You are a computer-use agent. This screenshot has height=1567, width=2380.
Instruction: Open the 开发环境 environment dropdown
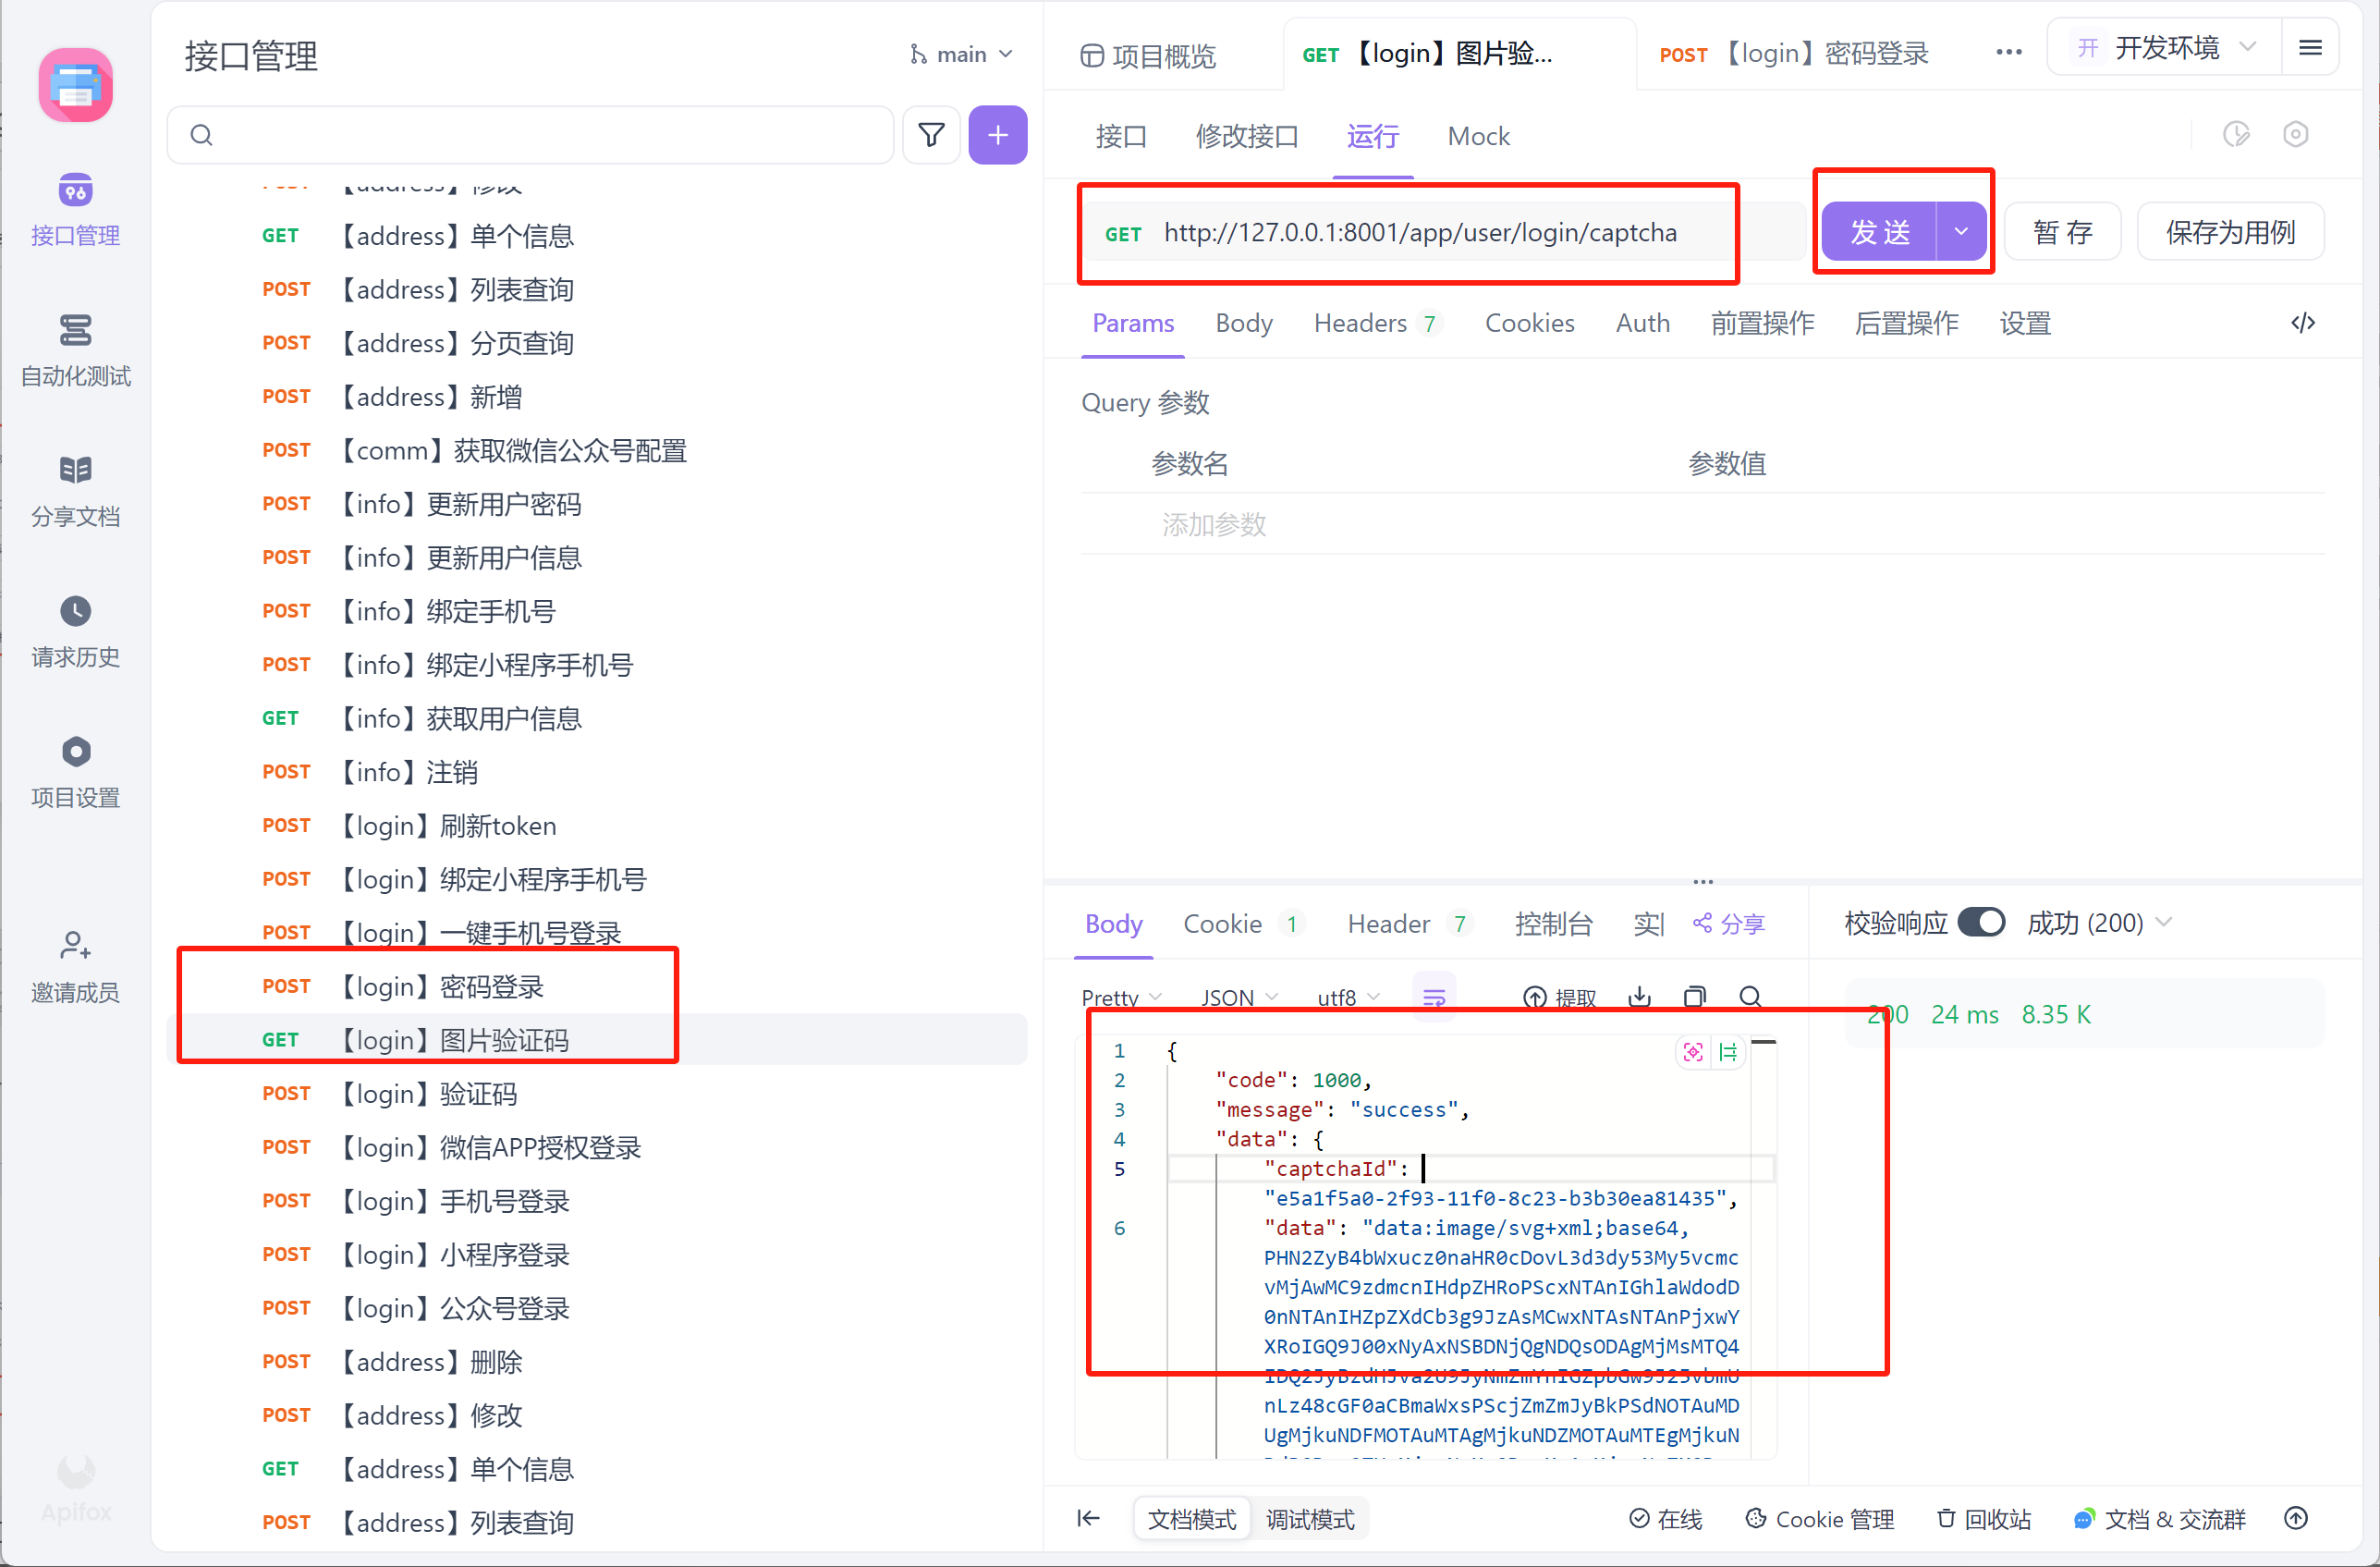[x=2166, y=48]
